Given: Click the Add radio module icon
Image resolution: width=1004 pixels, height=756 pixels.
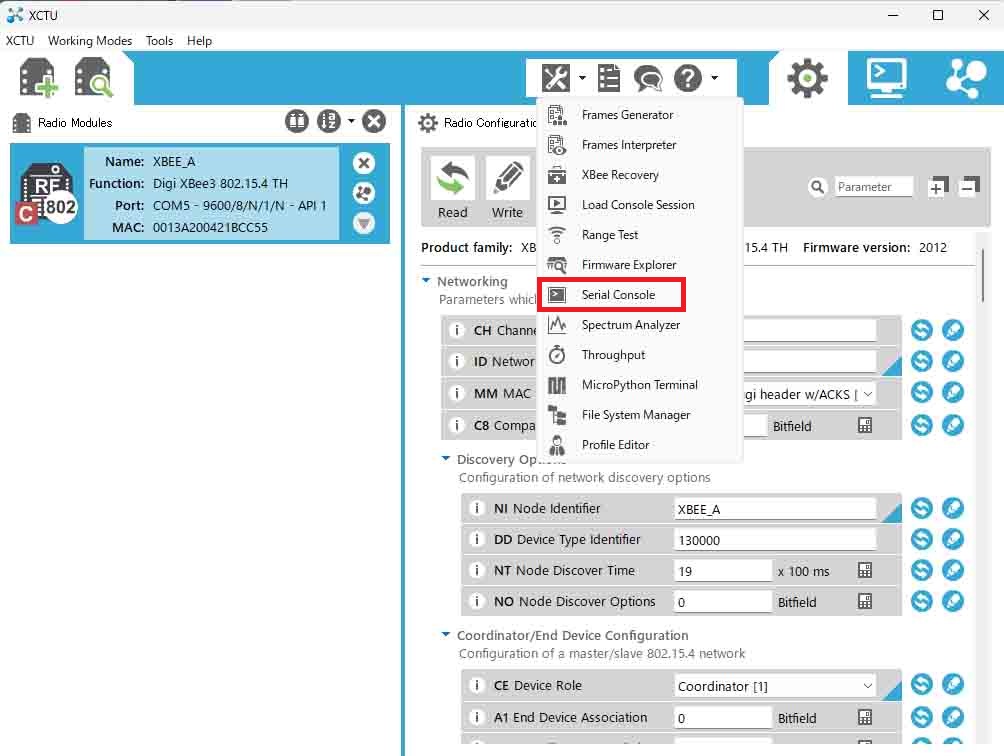Looking at the screenshot, I should click(x=38, y=77).
